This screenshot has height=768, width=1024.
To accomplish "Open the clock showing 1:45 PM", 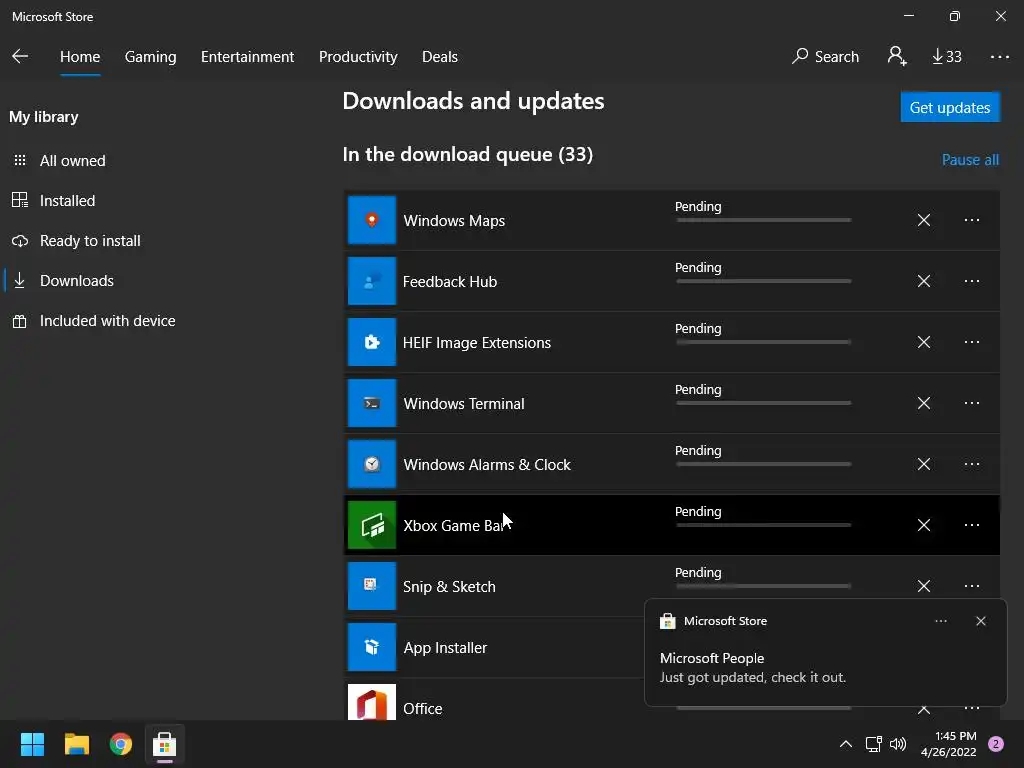I will [x=948, y=744].
